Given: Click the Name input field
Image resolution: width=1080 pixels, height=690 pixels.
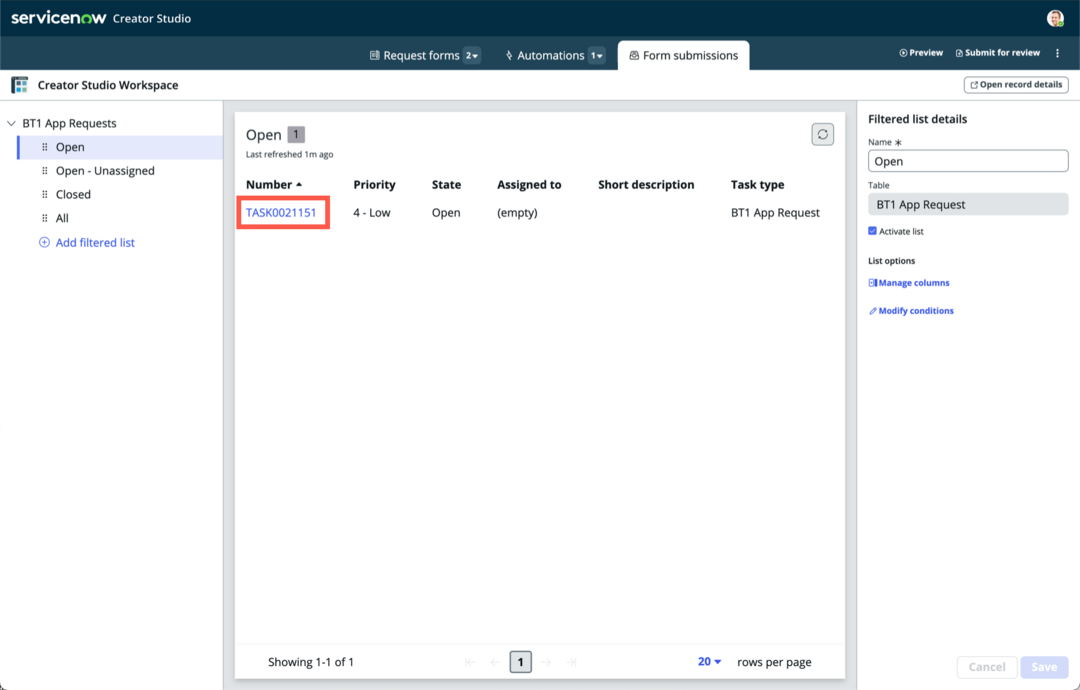Looking at the screenshot, I should click(968, 161).
